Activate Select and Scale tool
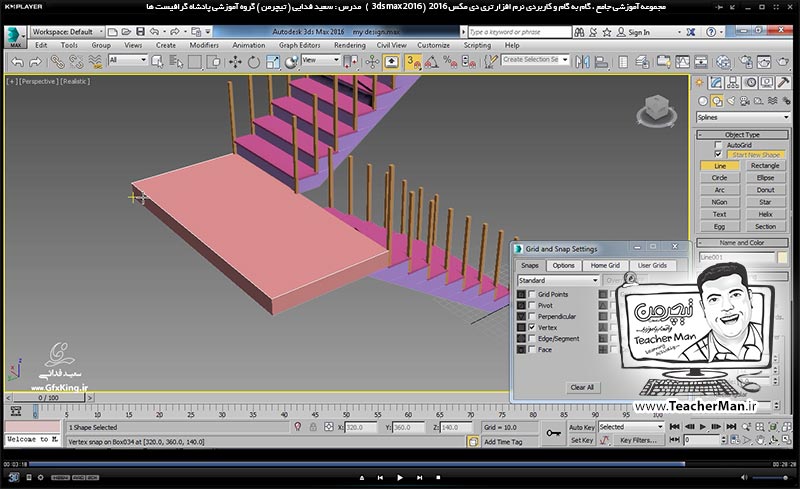Viewport: 800px width, 489px height. [x=272, y=62]
